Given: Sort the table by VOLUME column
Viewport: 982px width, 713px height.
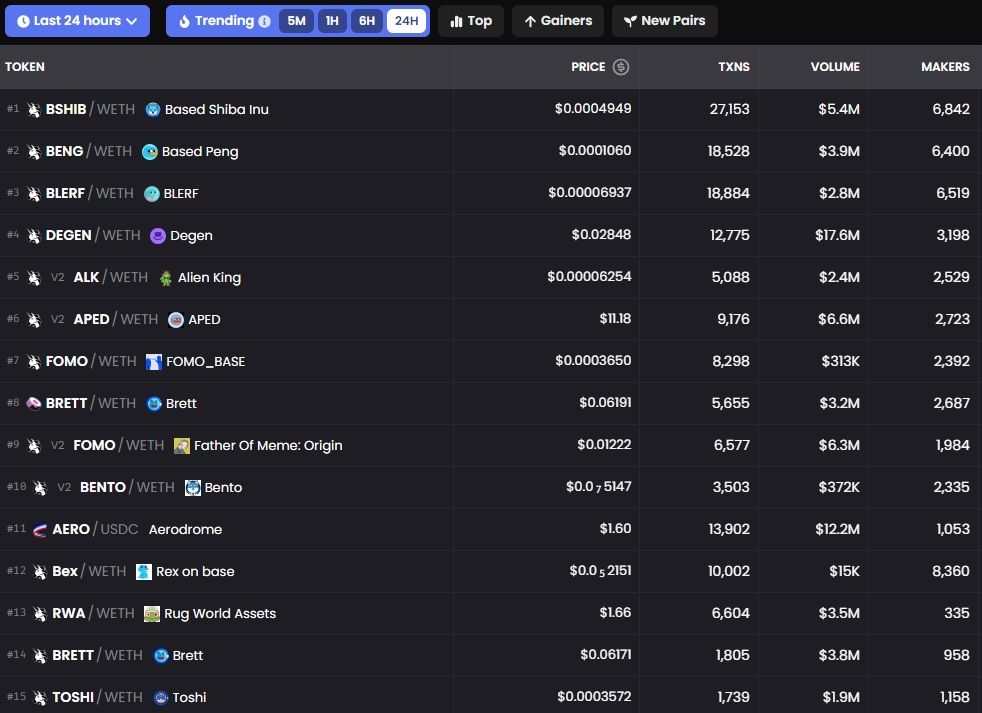Looking at the screenshot, I should (x=834, y=67).
